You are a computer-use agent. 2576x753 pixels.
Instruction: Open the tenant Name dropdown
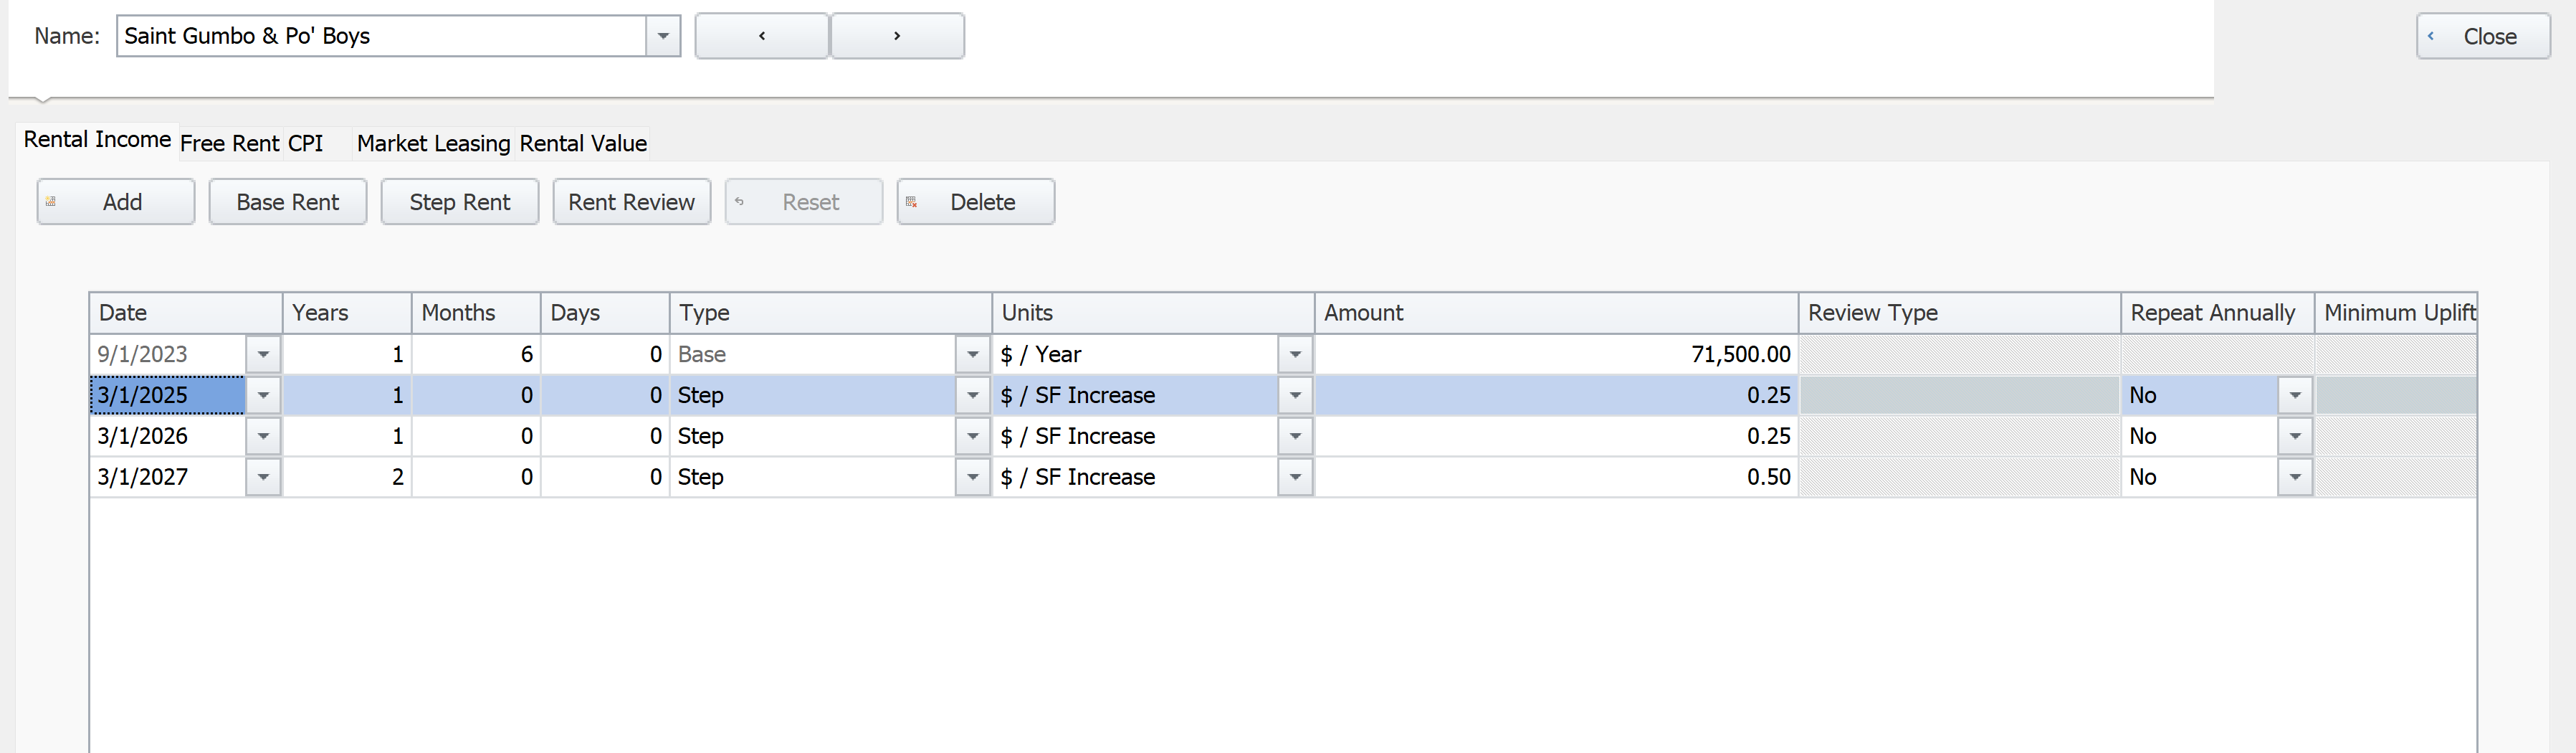coord(663,36)
